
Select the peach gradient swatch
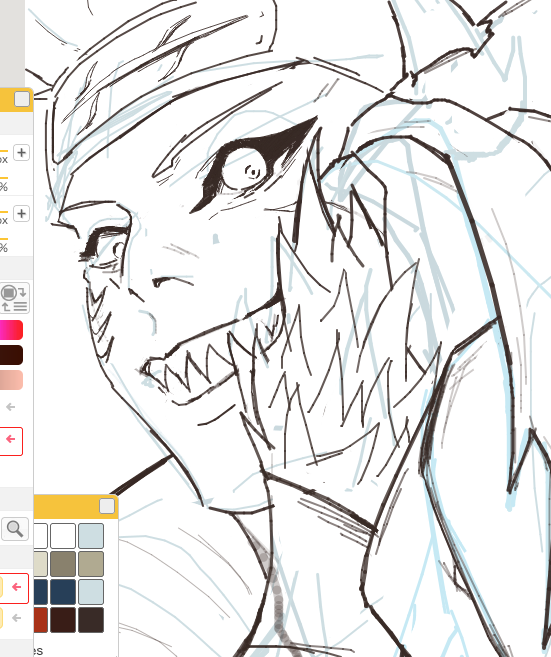click(x=11, y=380)
